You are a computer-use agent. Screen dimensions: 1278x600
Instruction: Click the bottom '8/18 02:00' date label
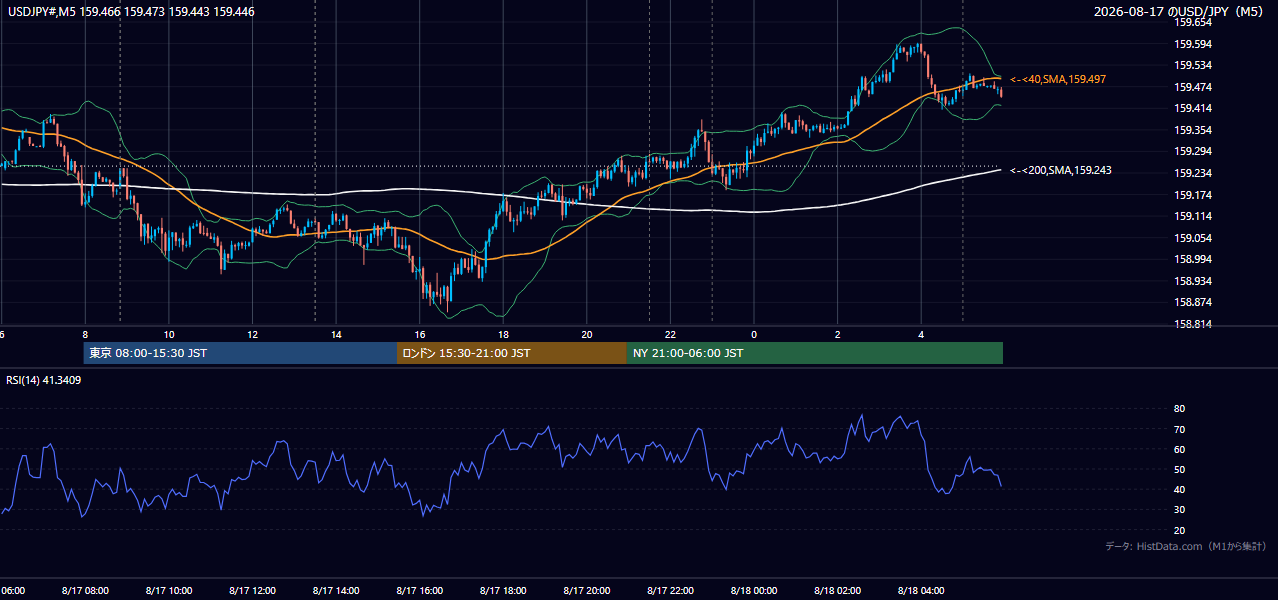838,590
